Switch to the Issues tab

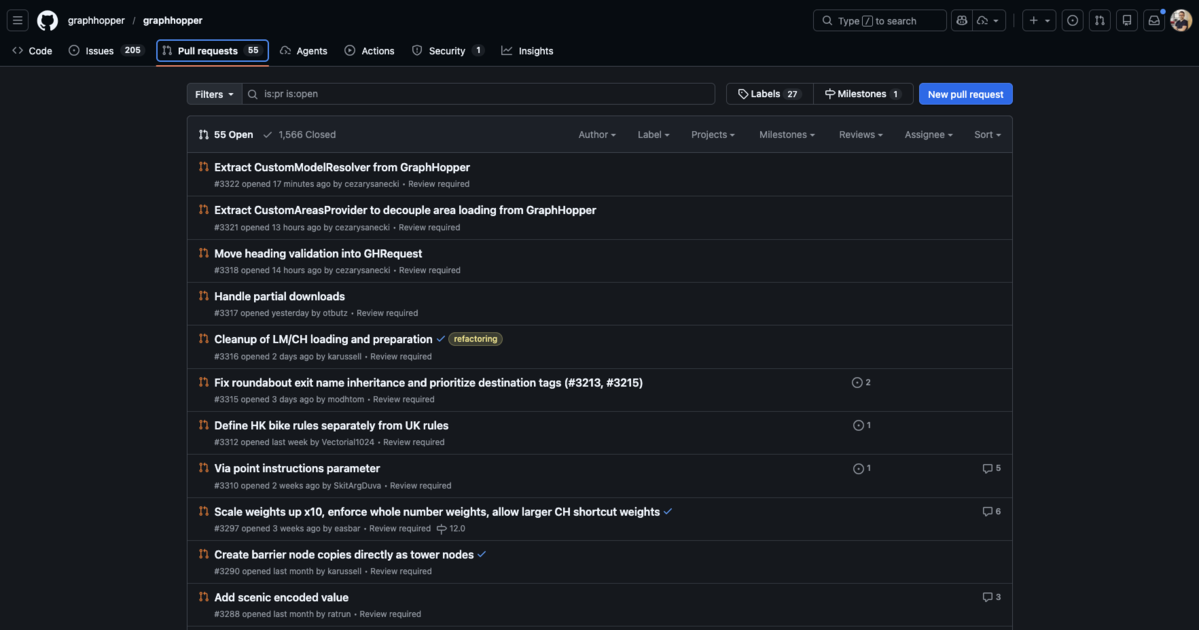point(106,50)
